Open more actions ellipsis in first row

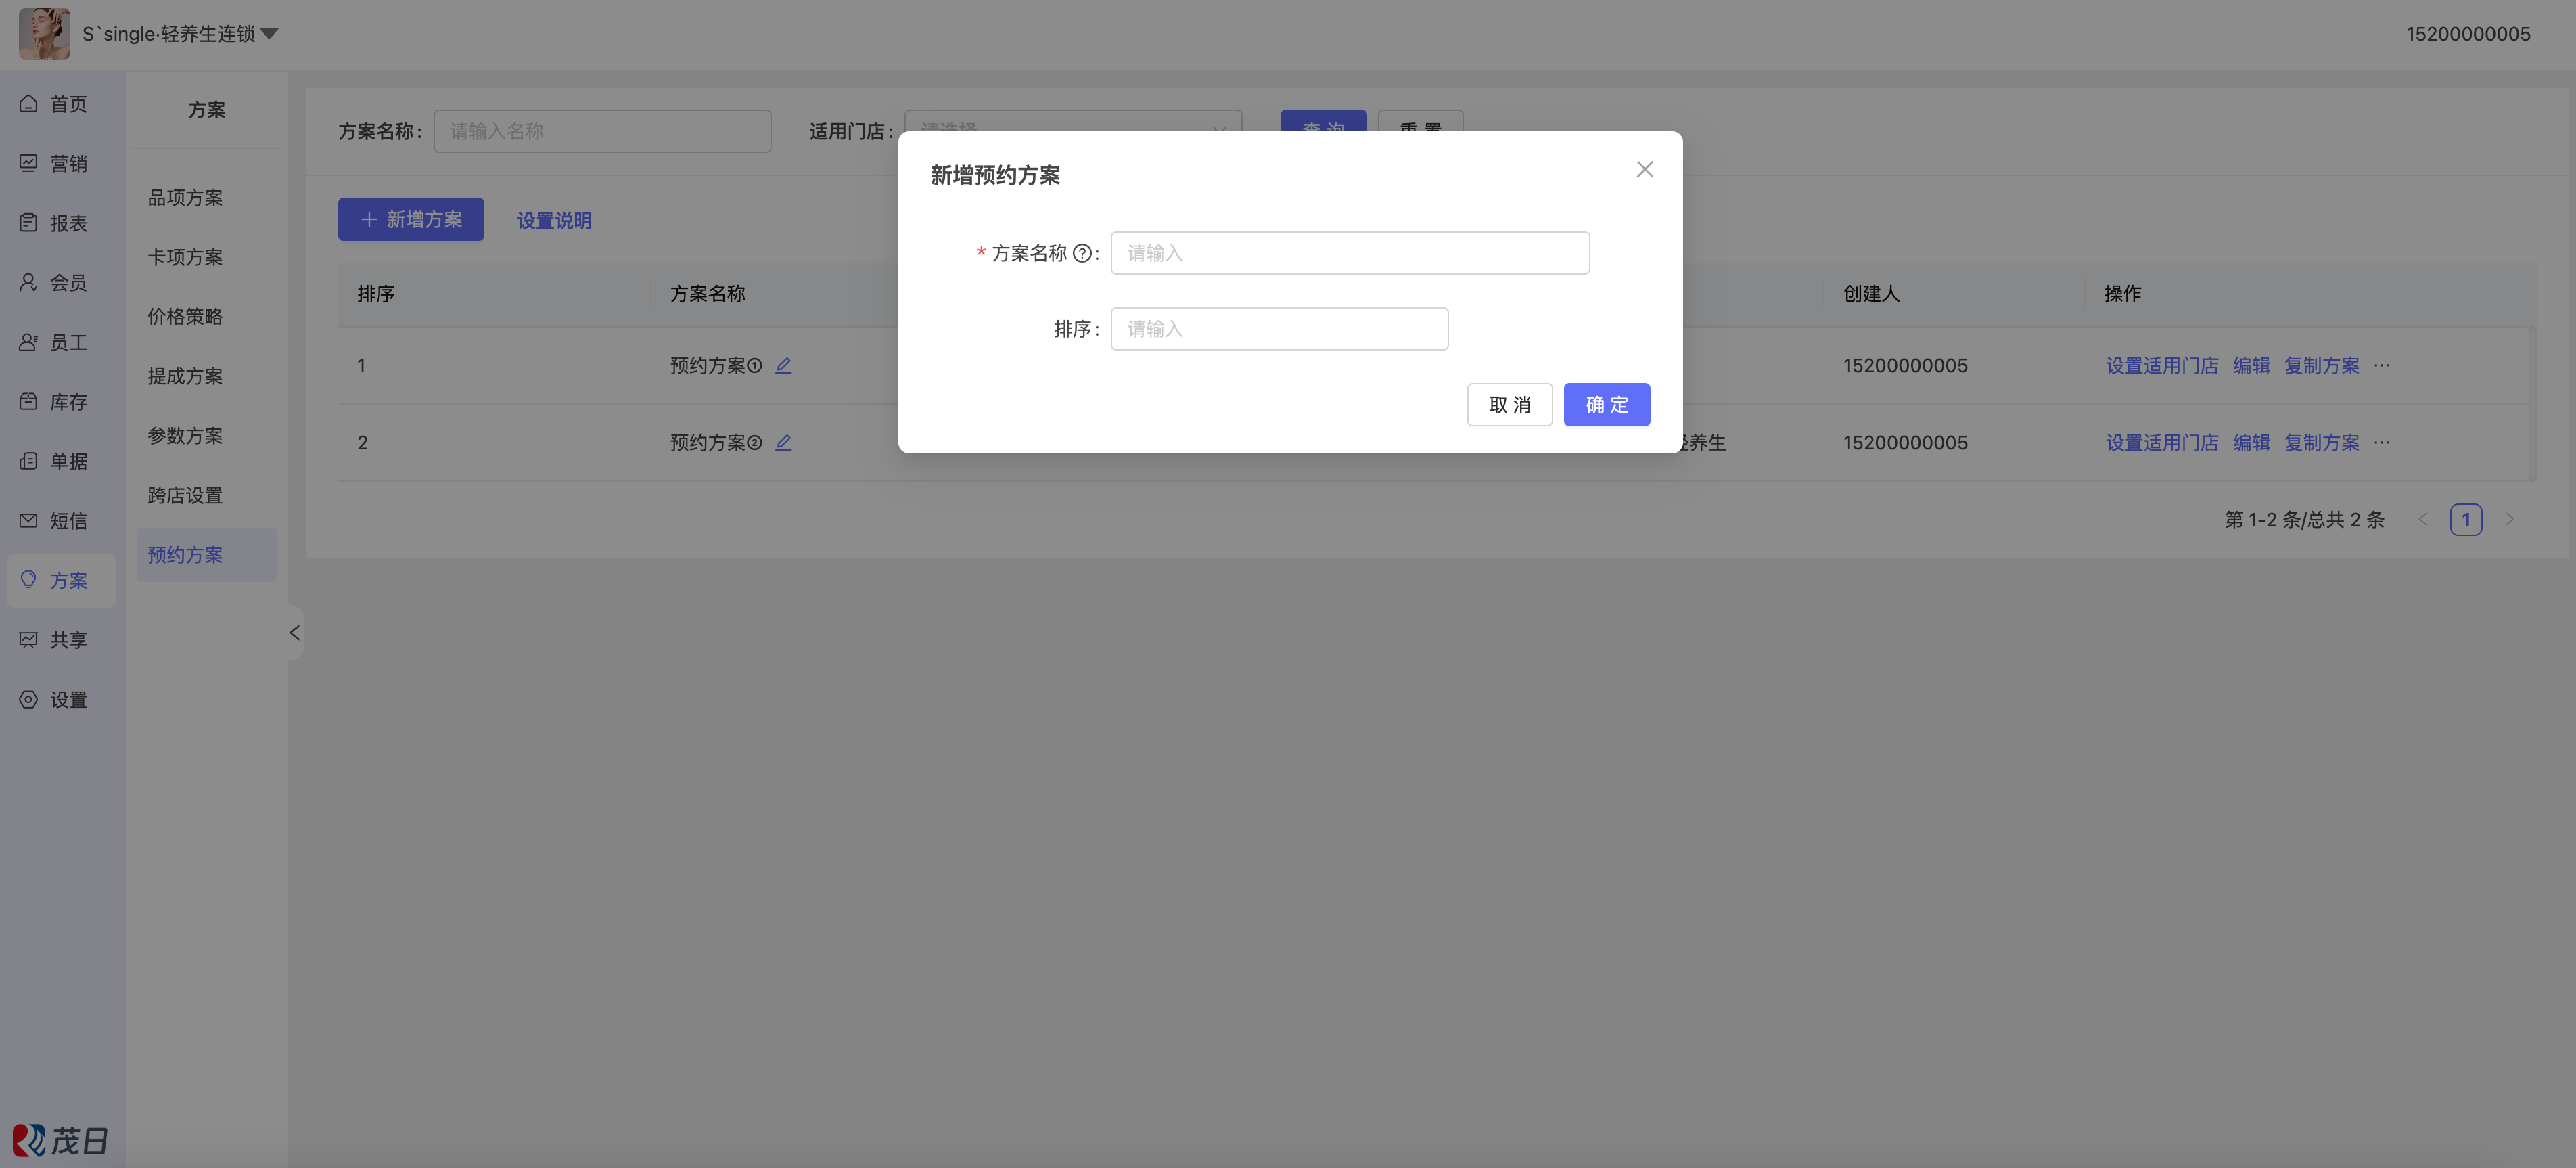click(x=2381, y=365)
